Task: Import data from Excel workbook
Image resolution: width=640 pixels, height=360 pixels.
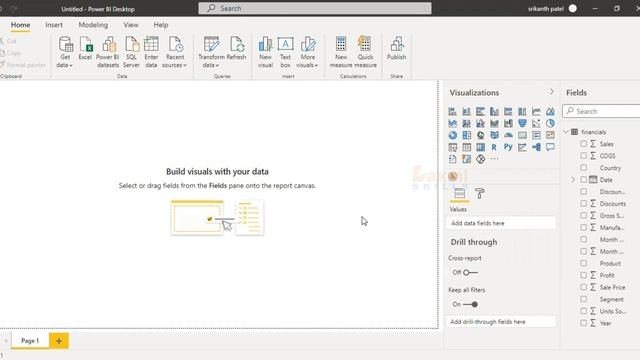Action: tap(85, 48)
